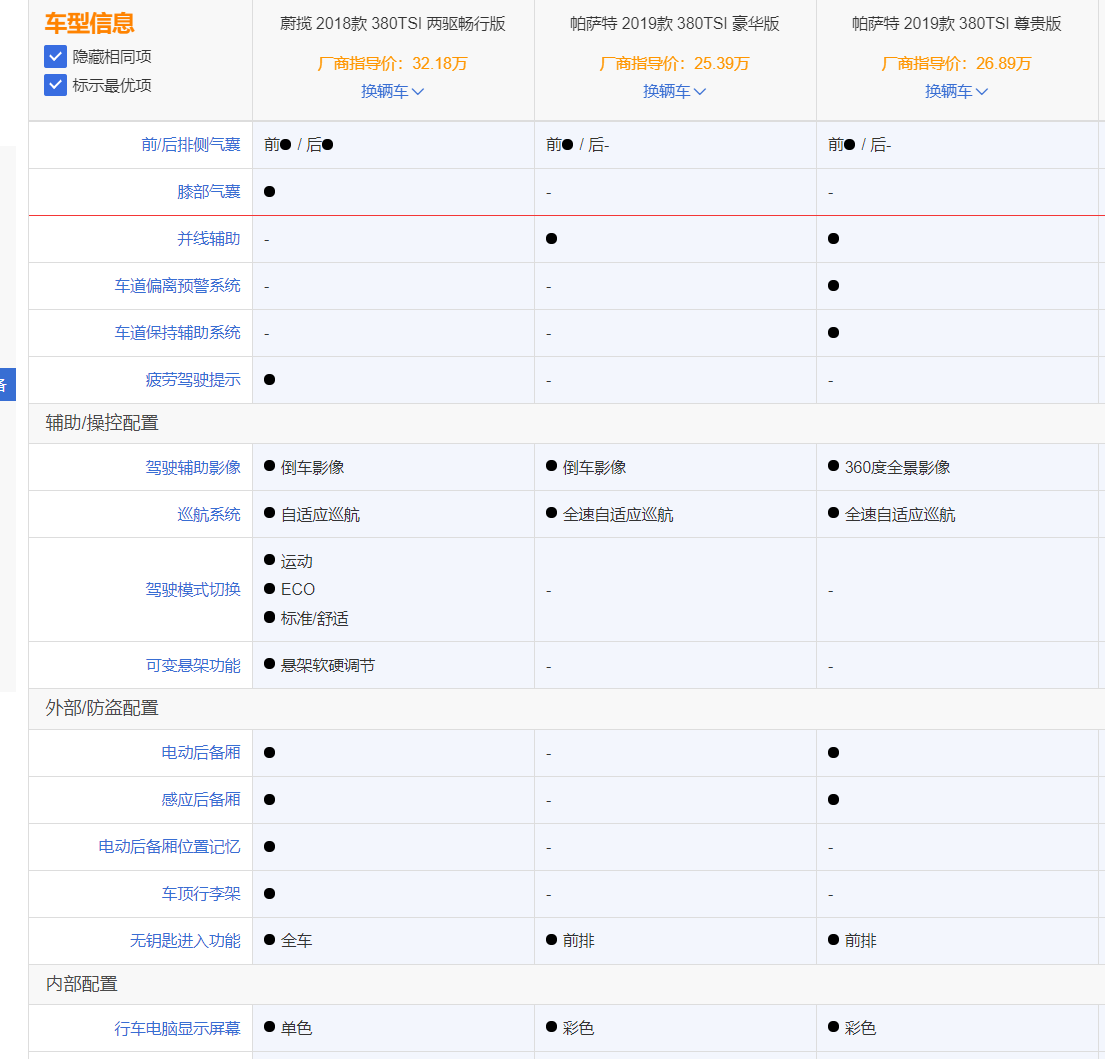
Task: Click the 车型信息 heading
Action: coord(89,23)
